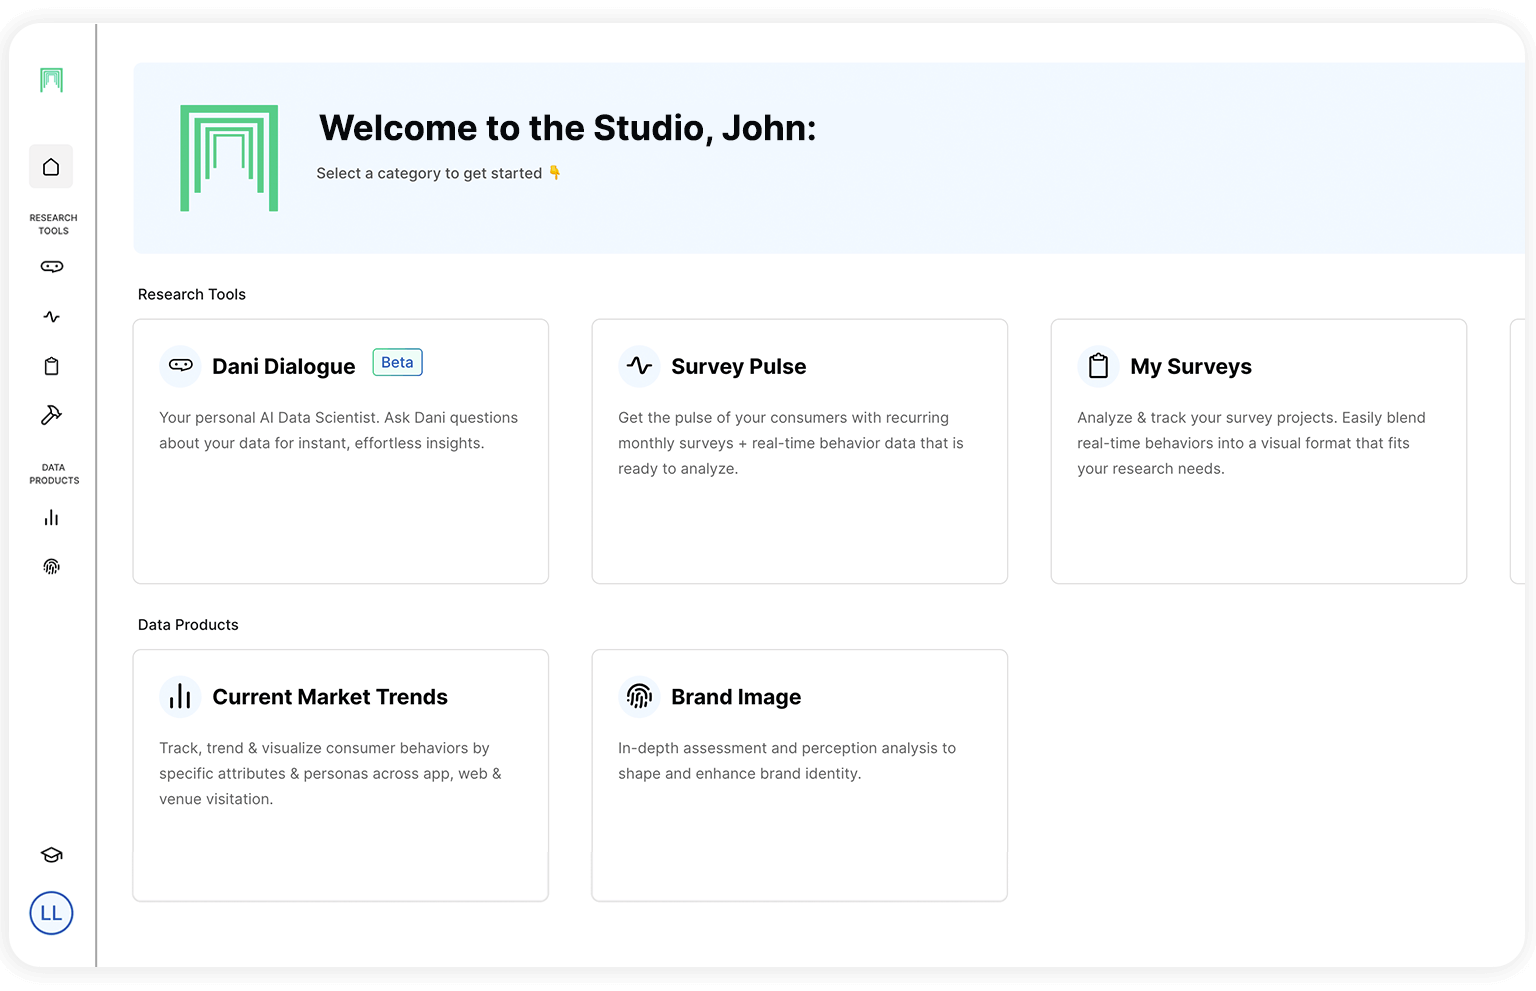The height and width of the screenshot is (991, 1536).
Task: Click the My Surveys description text
Action: (x=1251, y=443)
